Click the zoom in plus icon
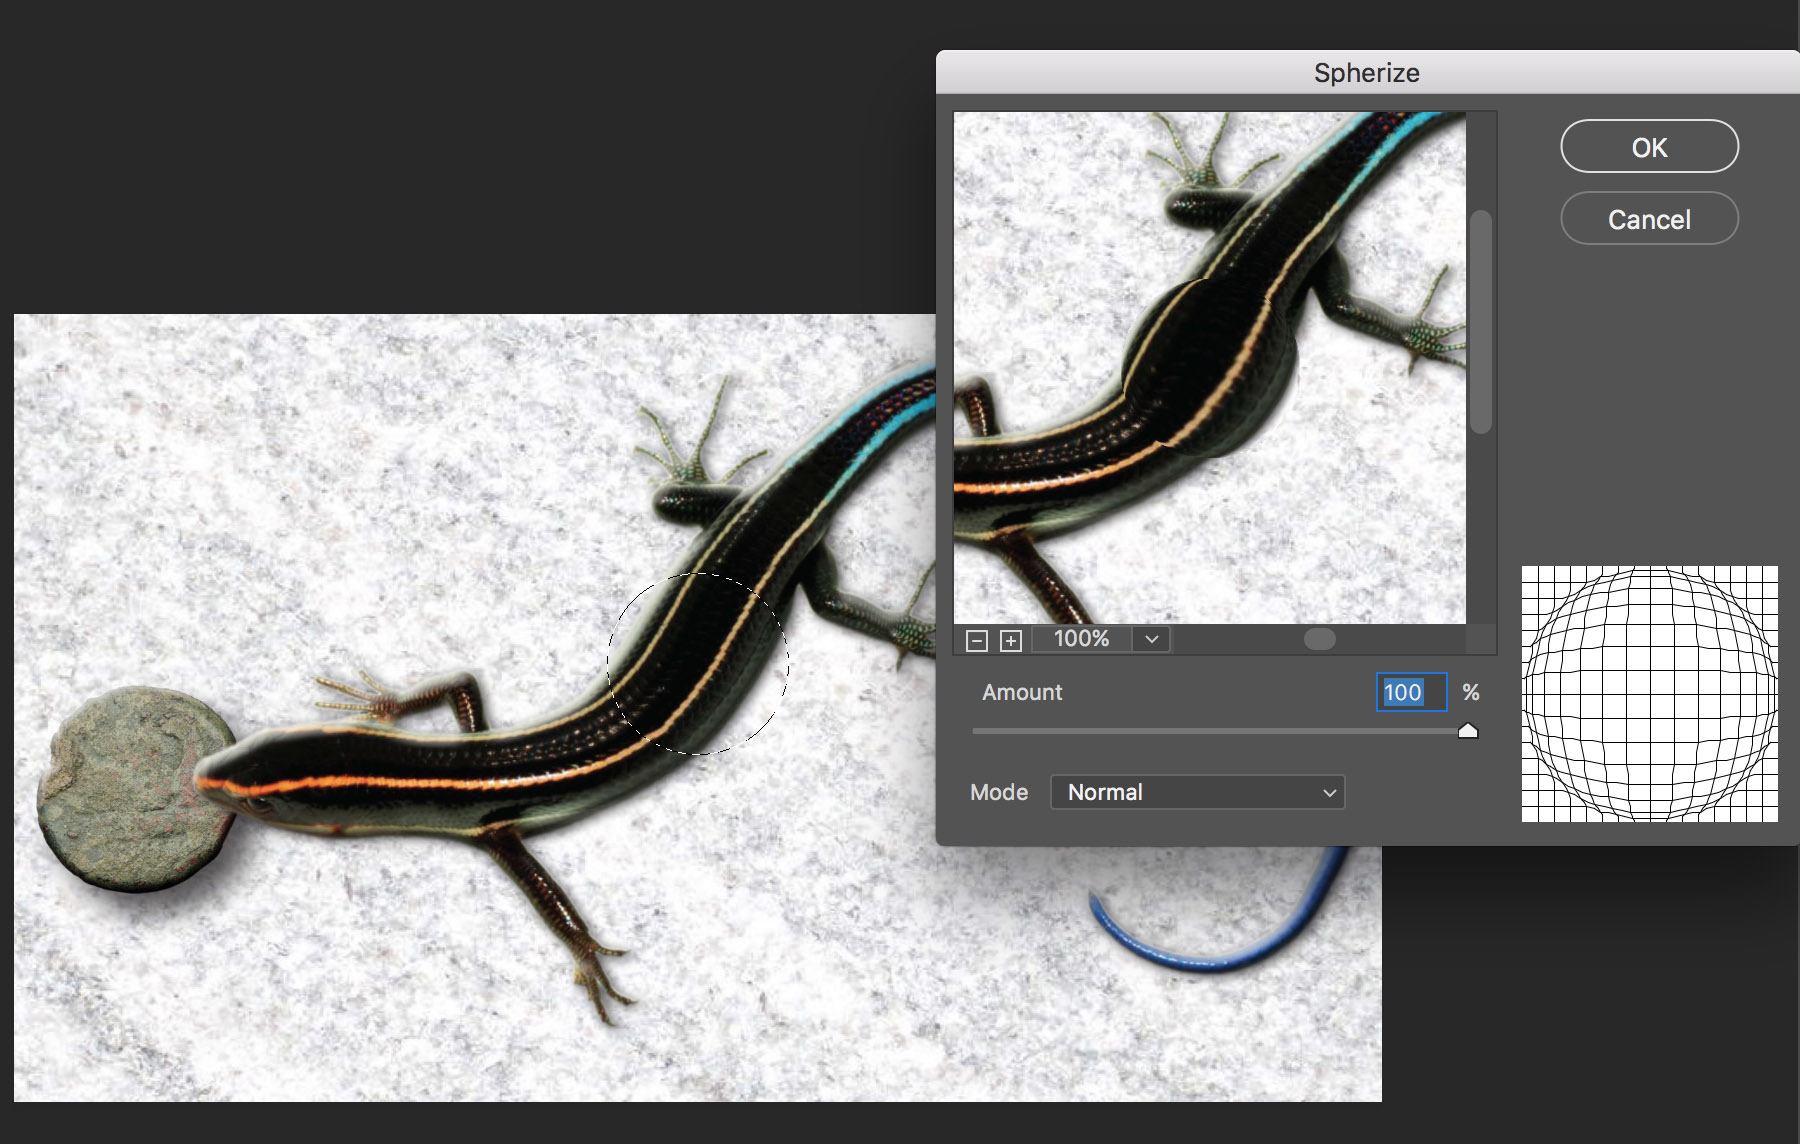The width and height of the screenshot is (1800, 1144). pyautogui.click(x=1011, y=641)
